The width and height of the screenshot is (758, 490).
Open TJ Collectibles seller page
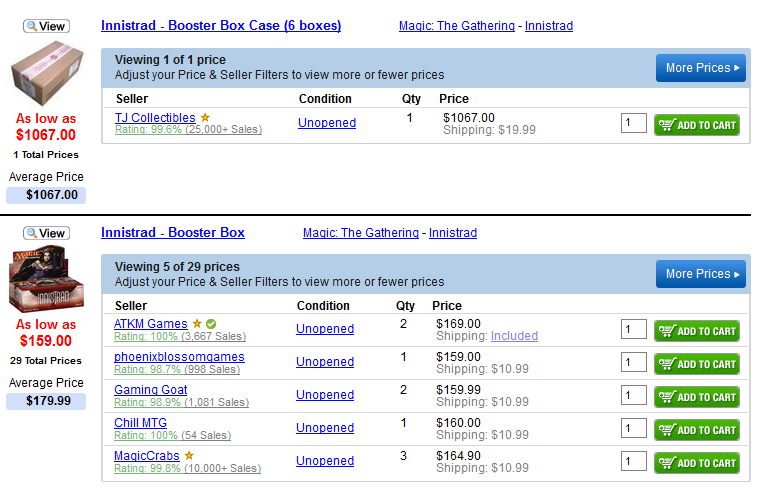pos(155,117)
